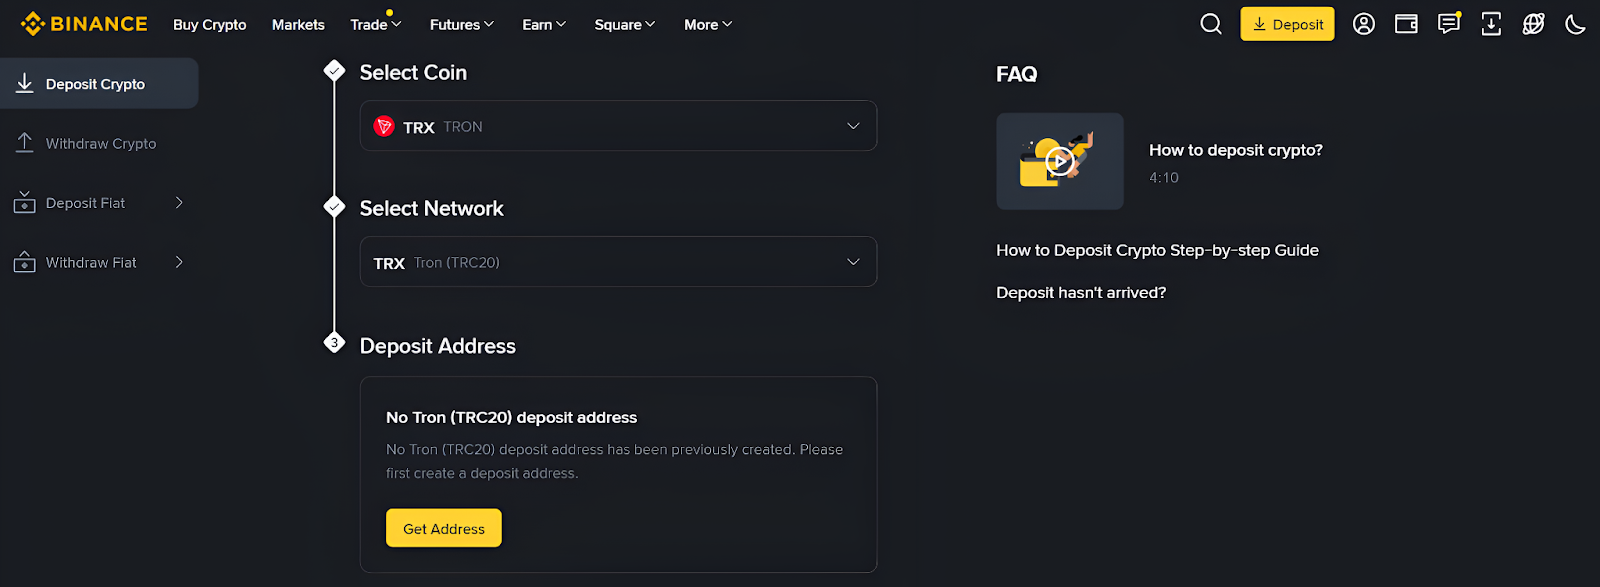Image resolution: width=1600 pixels, height=587 pixels.
Task: Open your profile icon
Action: pos(1363,23)
